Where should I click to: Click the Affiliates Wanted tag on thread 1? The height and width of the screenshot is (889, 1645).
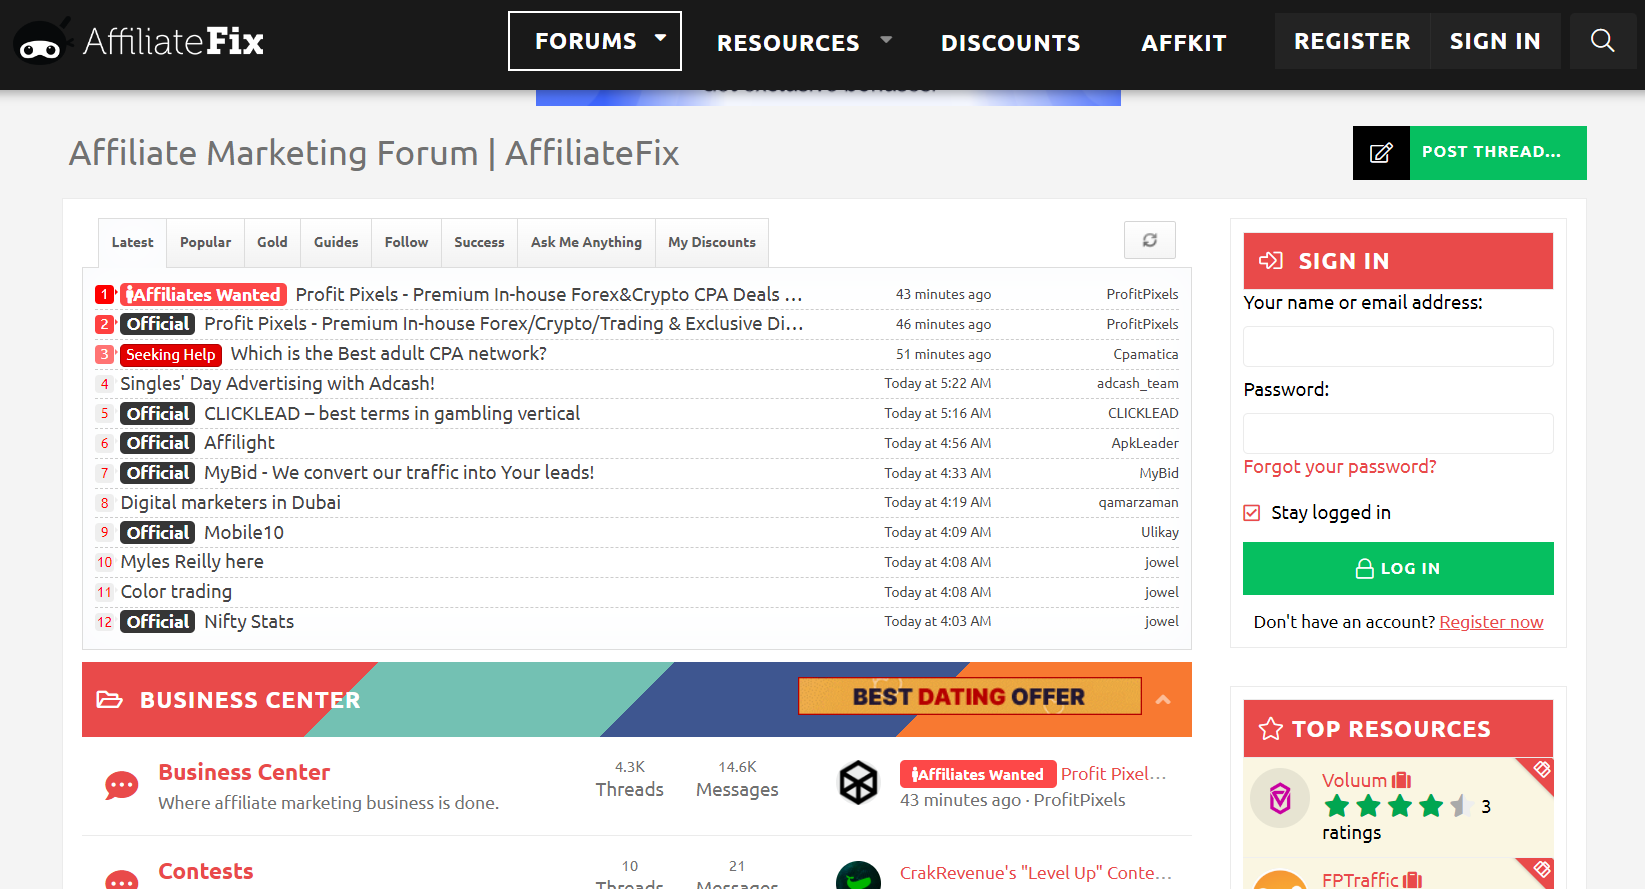point(203,295)
